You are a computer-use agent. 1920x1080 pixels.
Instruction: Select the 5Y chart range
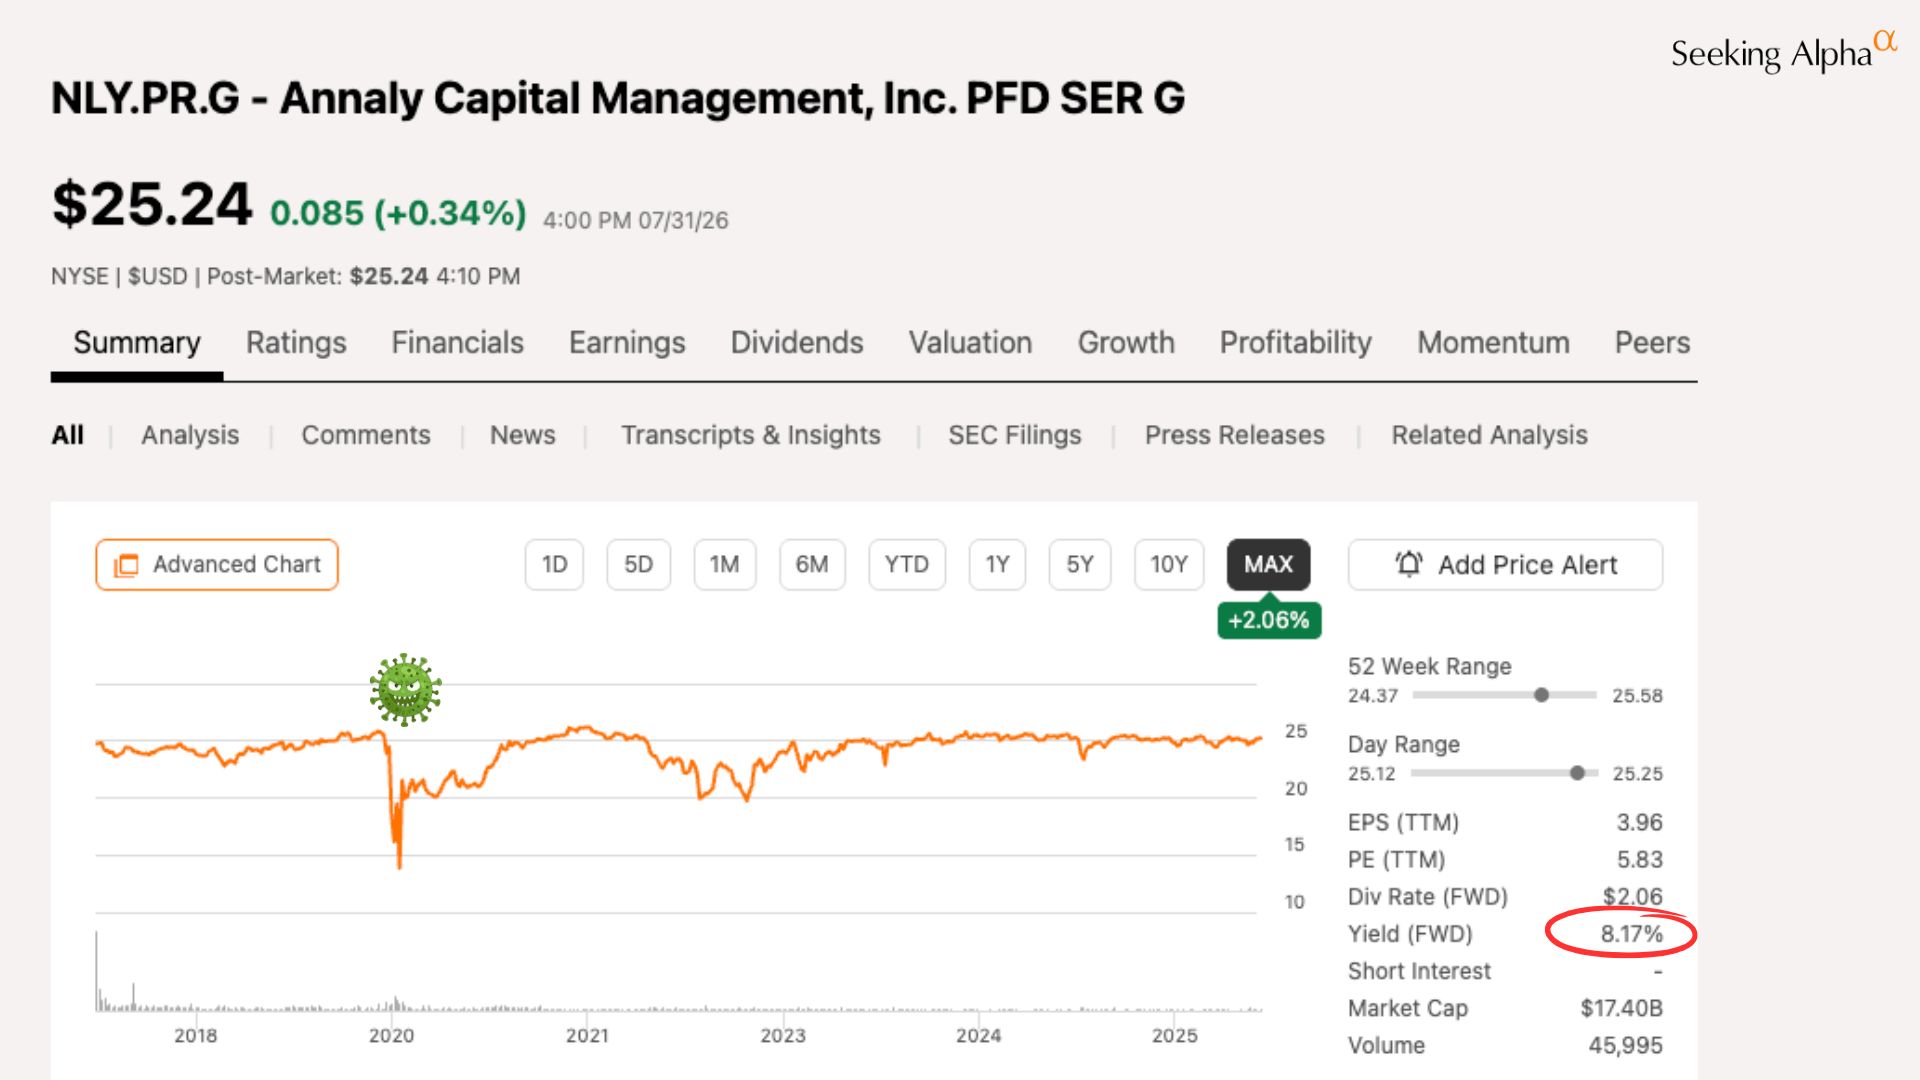point(1080,564)
